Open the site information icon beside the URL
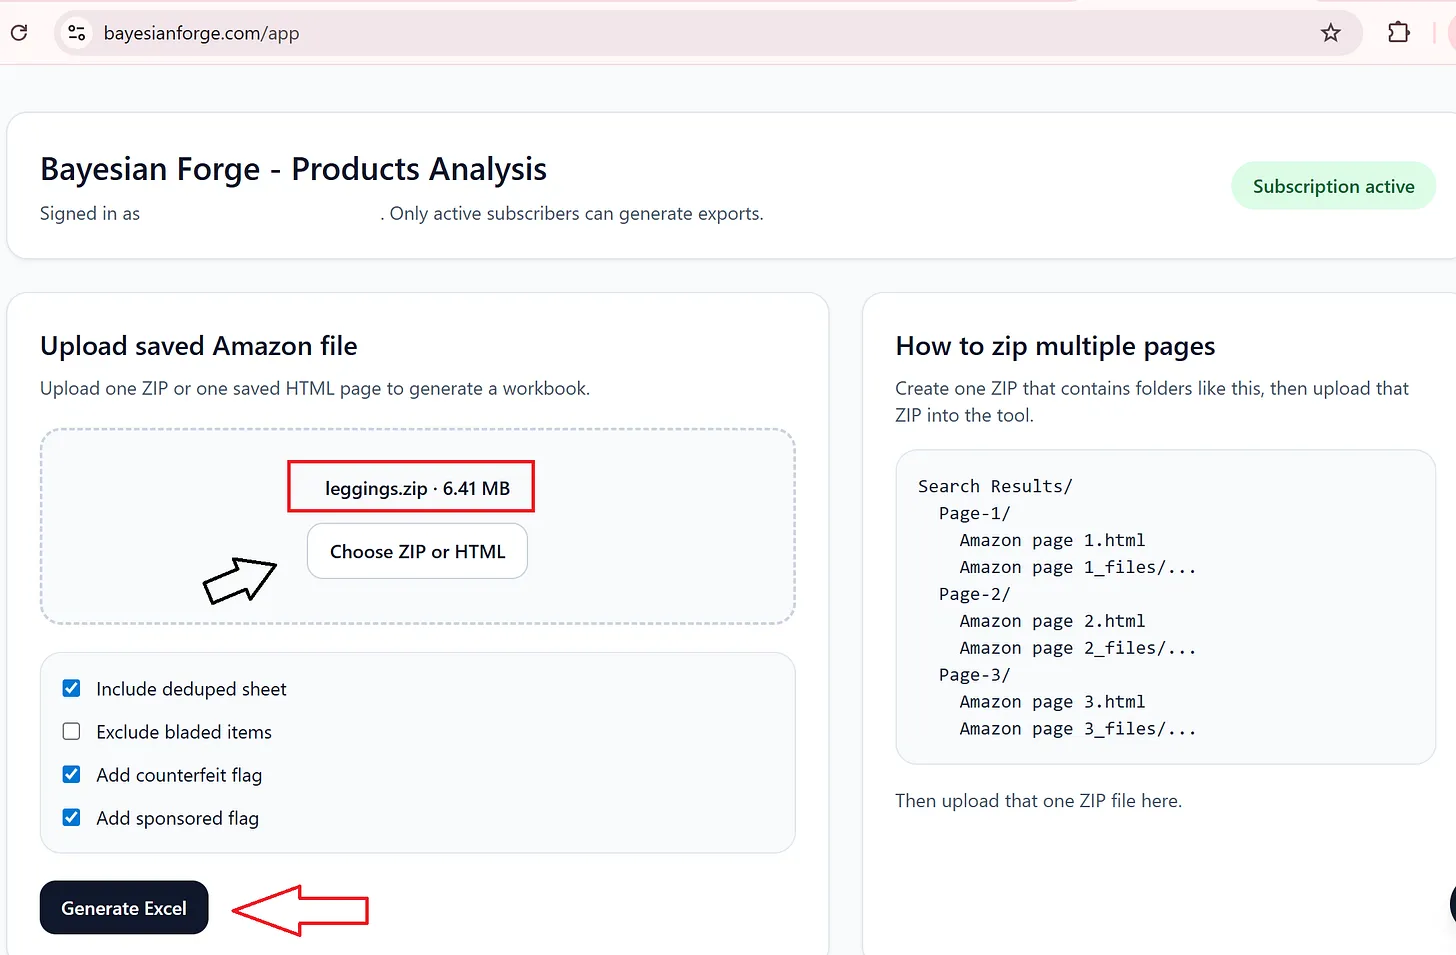 [76, 33]
